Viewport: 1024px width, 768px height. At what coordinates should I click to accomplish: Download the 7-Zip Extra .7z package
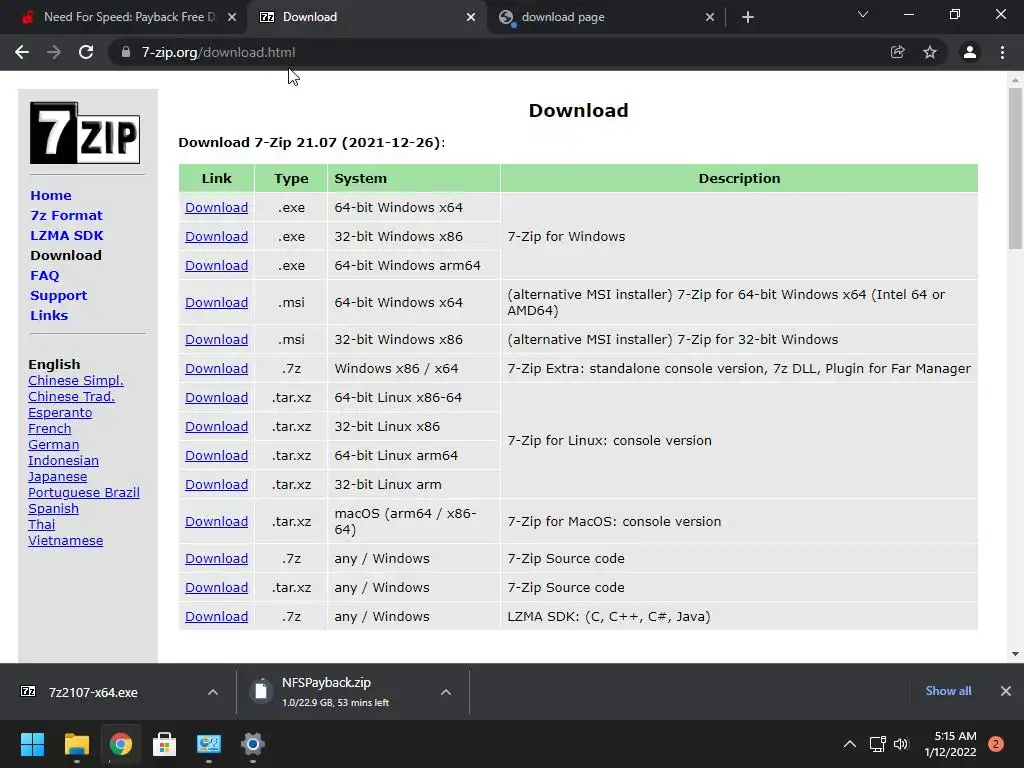click(x=216, y=368)
